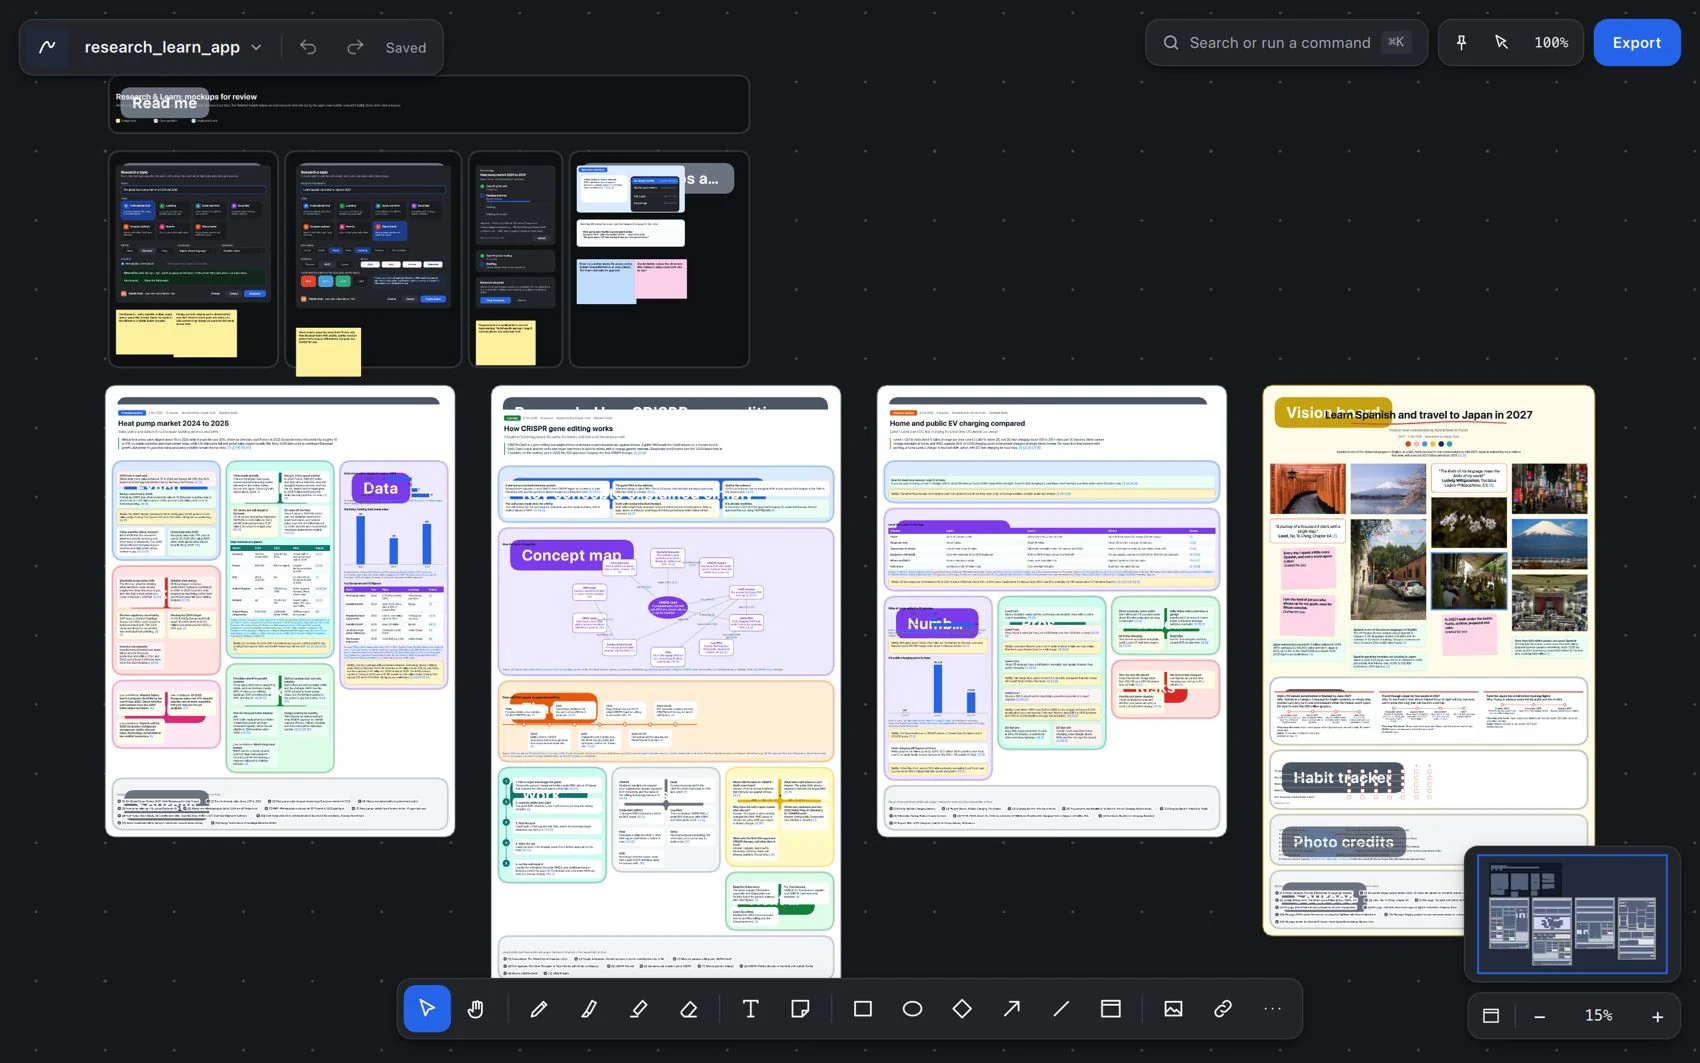Open the 100% scale menu
Image resolution: width=1700 pixels, height=1063 pixels.
tap(1551, 42)
